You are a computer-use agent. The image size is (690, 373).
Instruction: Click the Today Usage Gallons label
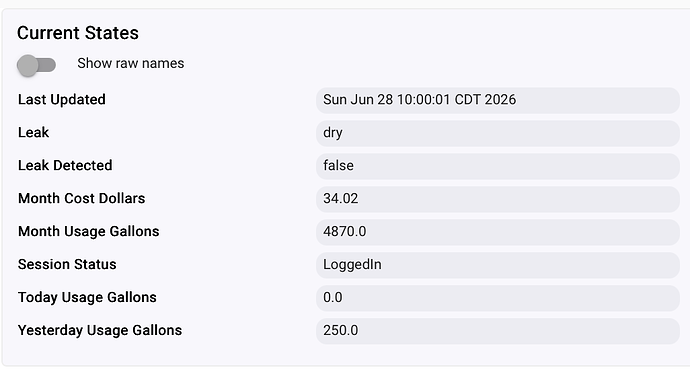(87, 298)
